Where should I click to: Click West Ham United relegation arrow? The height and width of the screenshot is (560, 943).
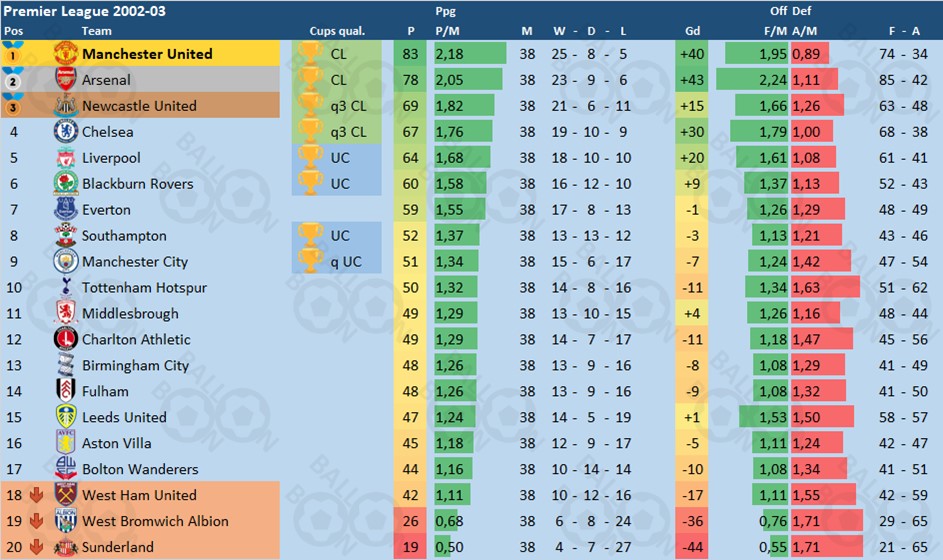(36, 495)
